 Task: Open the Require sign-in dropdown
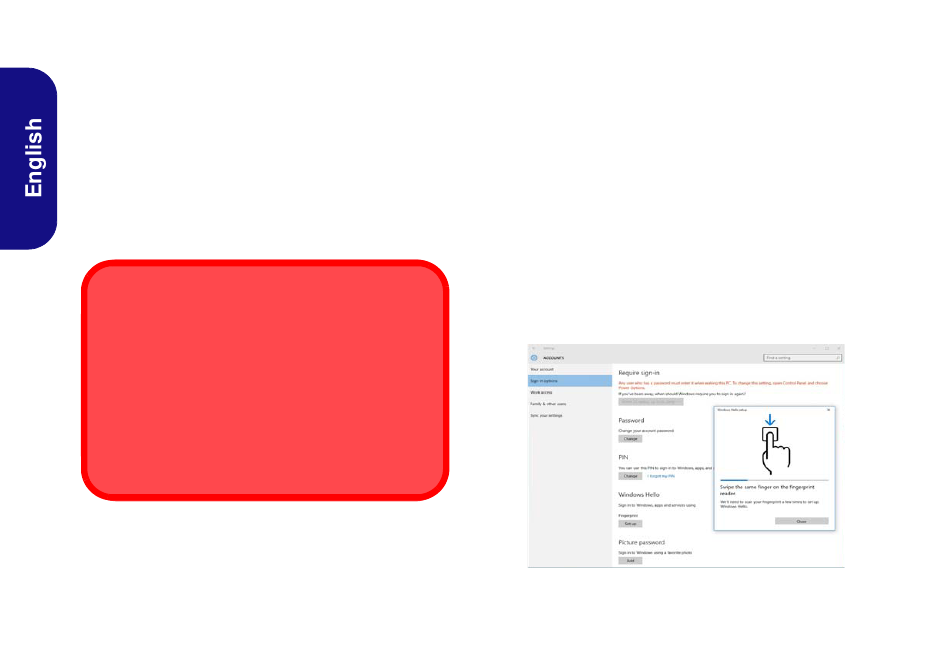pyautogui.click(x=651, y=402)
